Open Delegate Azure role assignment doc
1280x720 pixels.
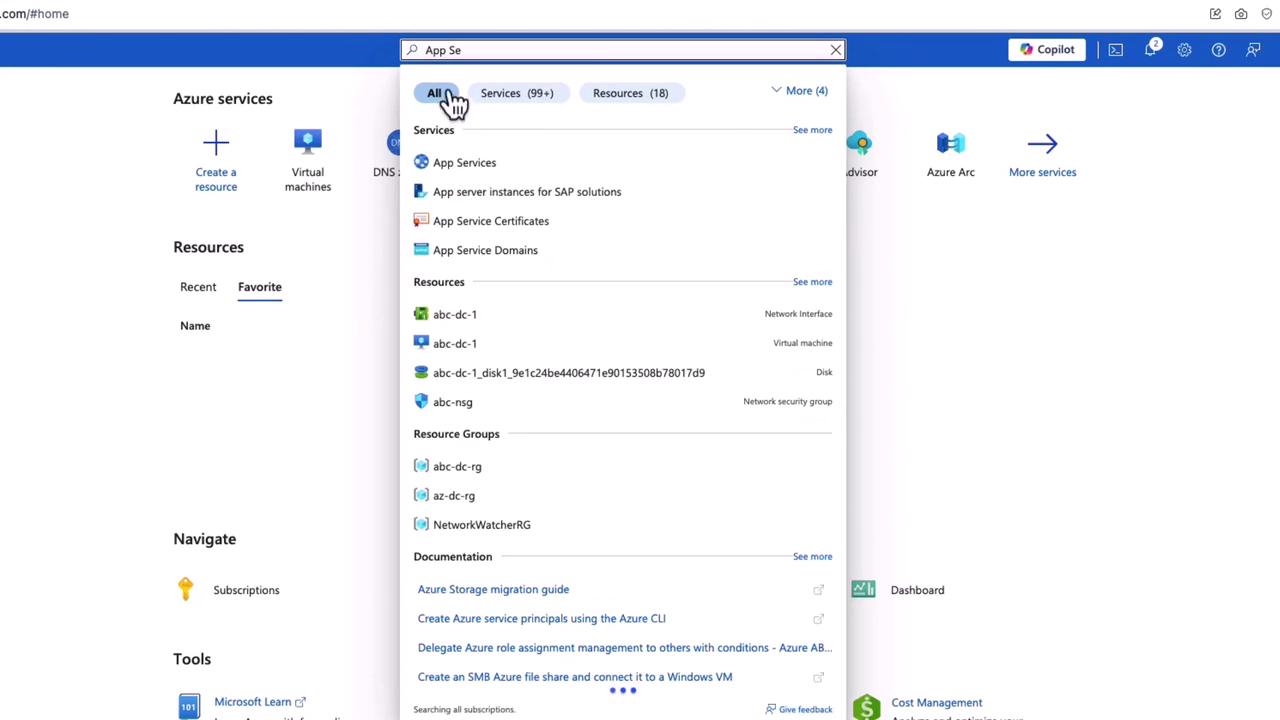tap(624, 647)
